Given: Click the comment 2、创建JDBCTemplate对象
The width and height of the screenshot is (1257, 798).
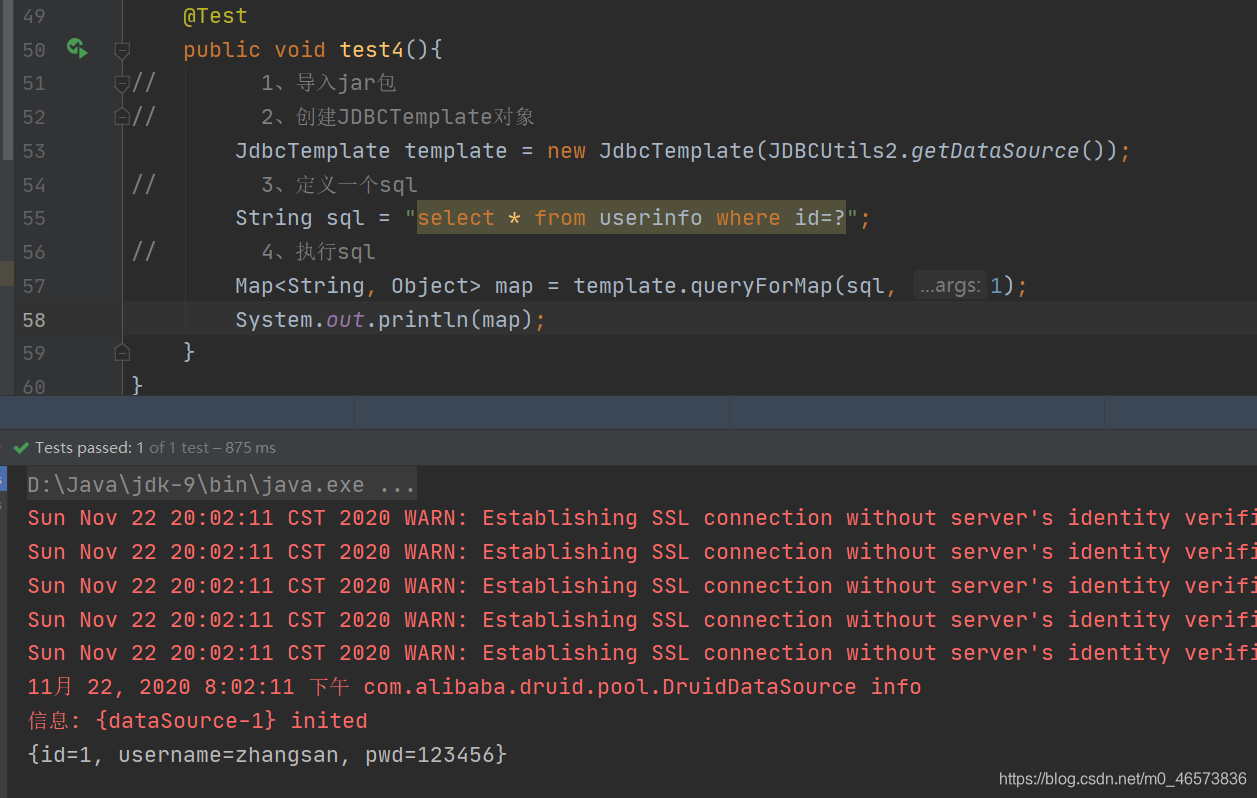Looking at the screenshot, I should click(398, 117).
